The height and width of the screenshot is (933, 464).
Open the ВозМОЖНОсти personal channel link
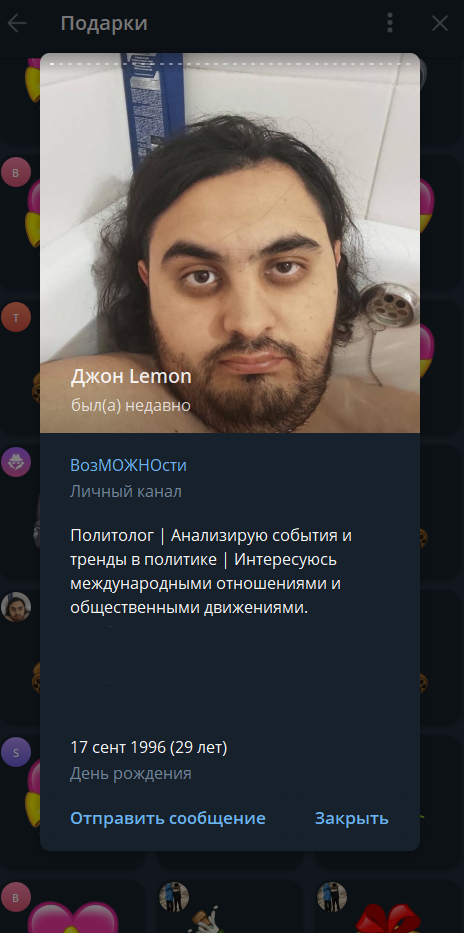(x=128, y=465)
